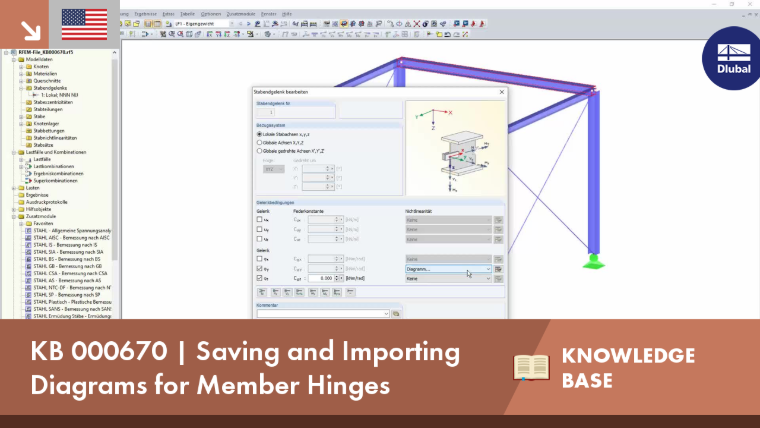The width and height of the screenshot is (760, 428).
Task: Click the last hinge preset icon in the row
Action: (350, 292)
